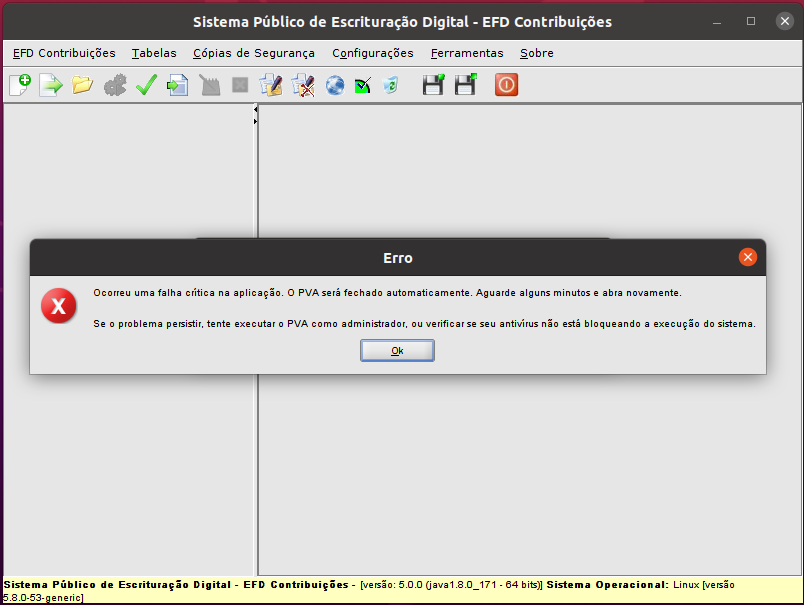The height and width of the screenshot is (605, 804).
Task: Open the Tabelas menu
Action: tap(154, 53)
